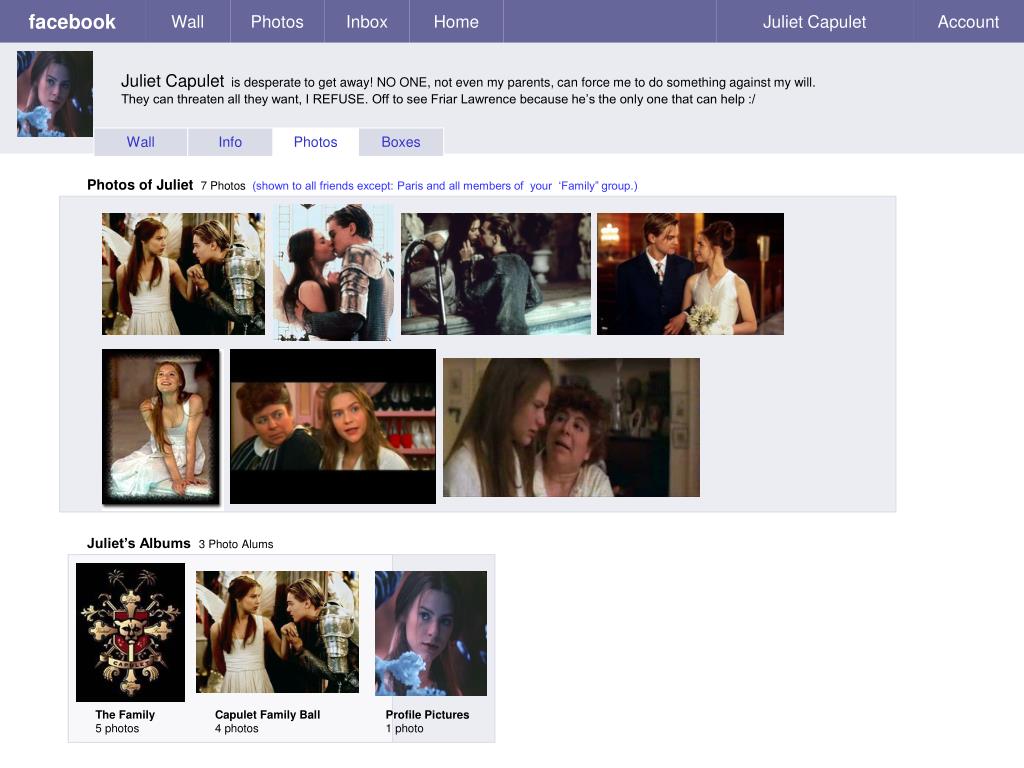This screenshot has width=1024, height=768.
Task: Click the '7 Photos' count text
Action: [223, 185]
